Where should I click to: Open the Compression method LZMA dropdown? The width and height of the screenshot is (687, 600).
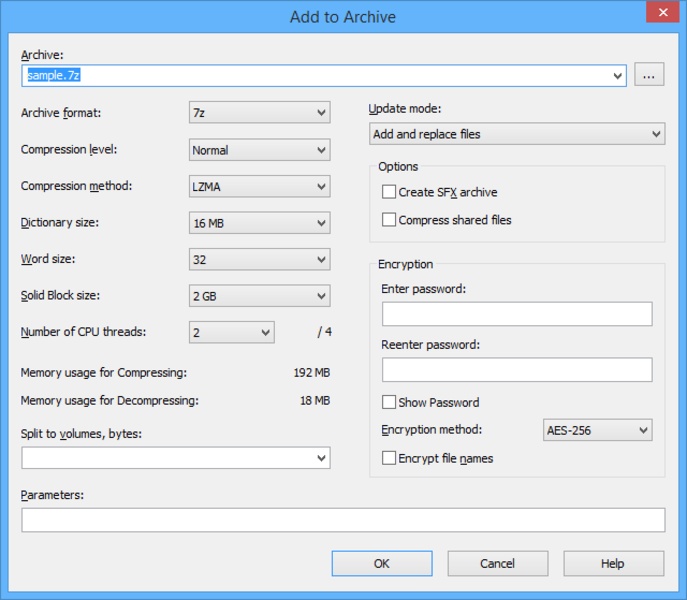(259, 186)
